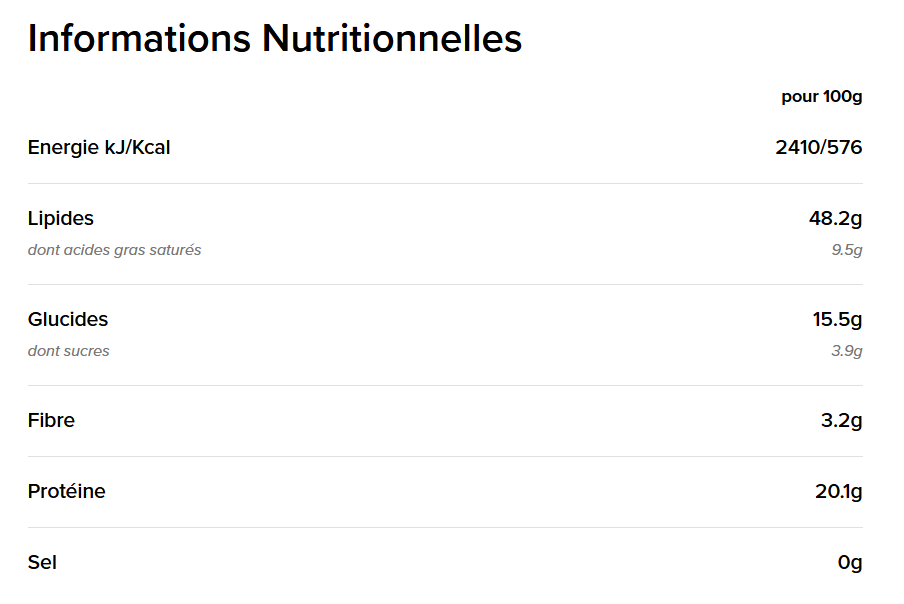This screenshot has height=604, width=904.
Task: Click the Fibre value 3.2g
Action: pyautogui.click(x=841, y=420)
